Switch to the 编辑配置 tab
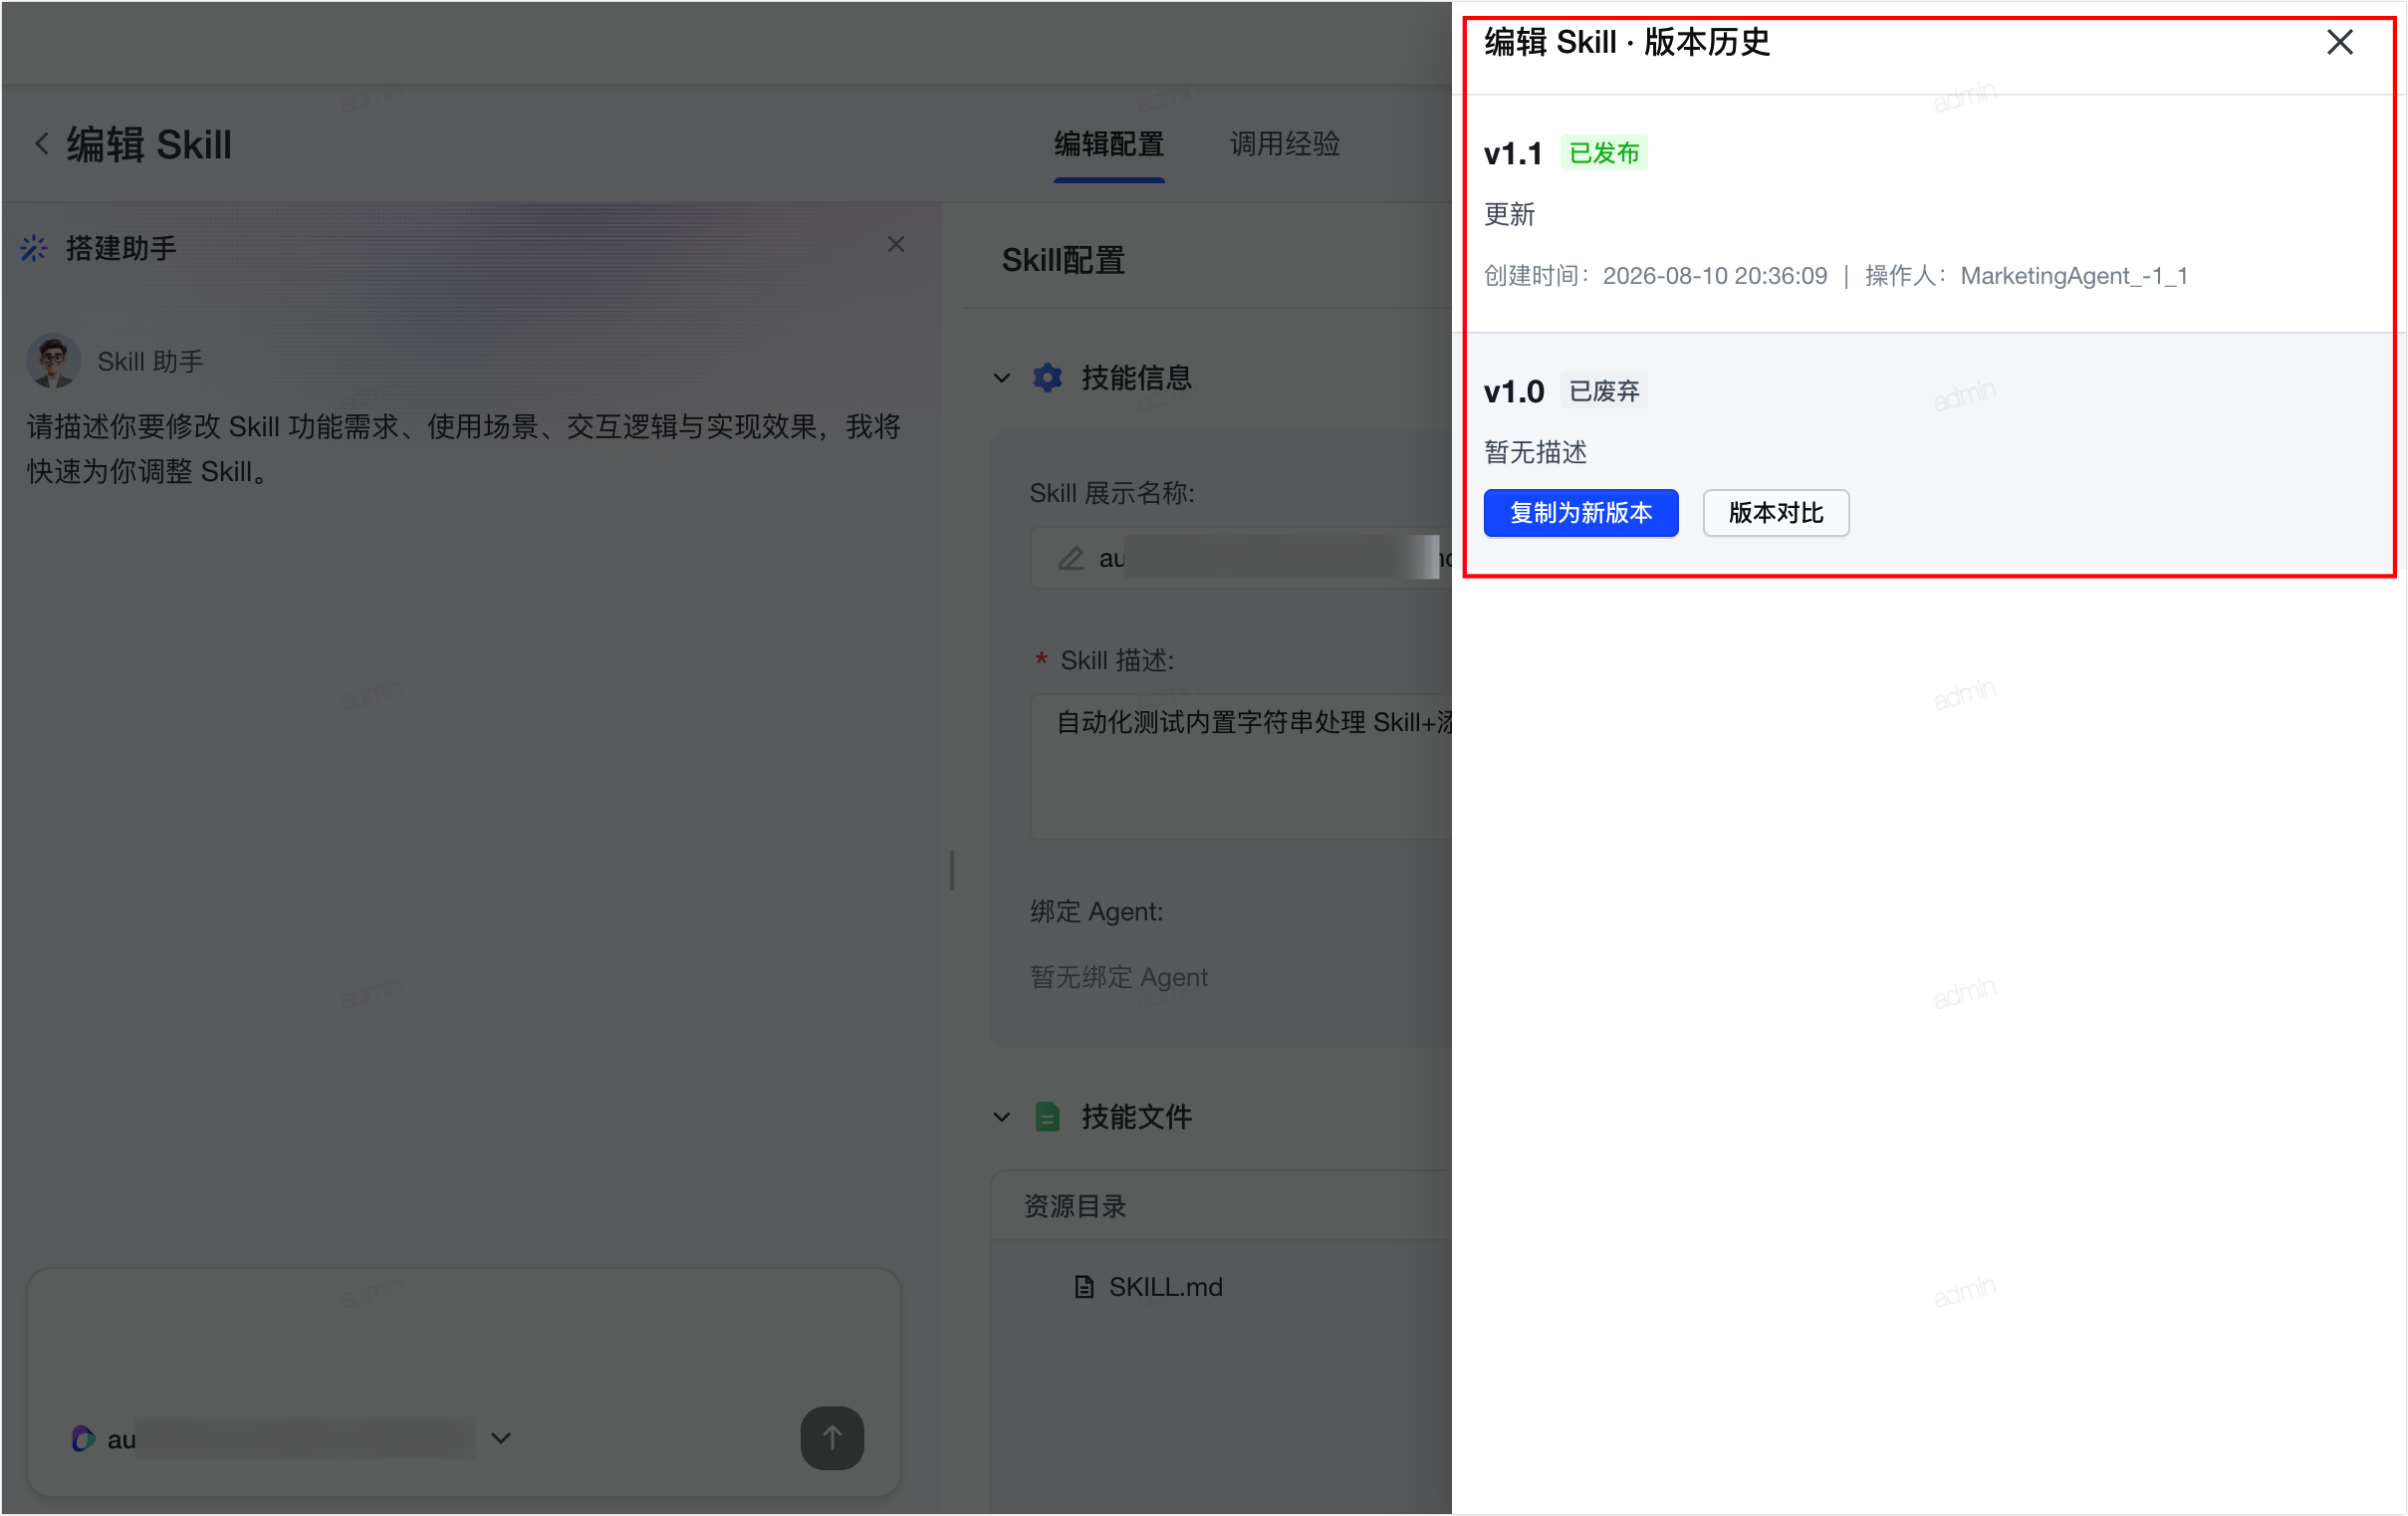 pos(1108,144)
